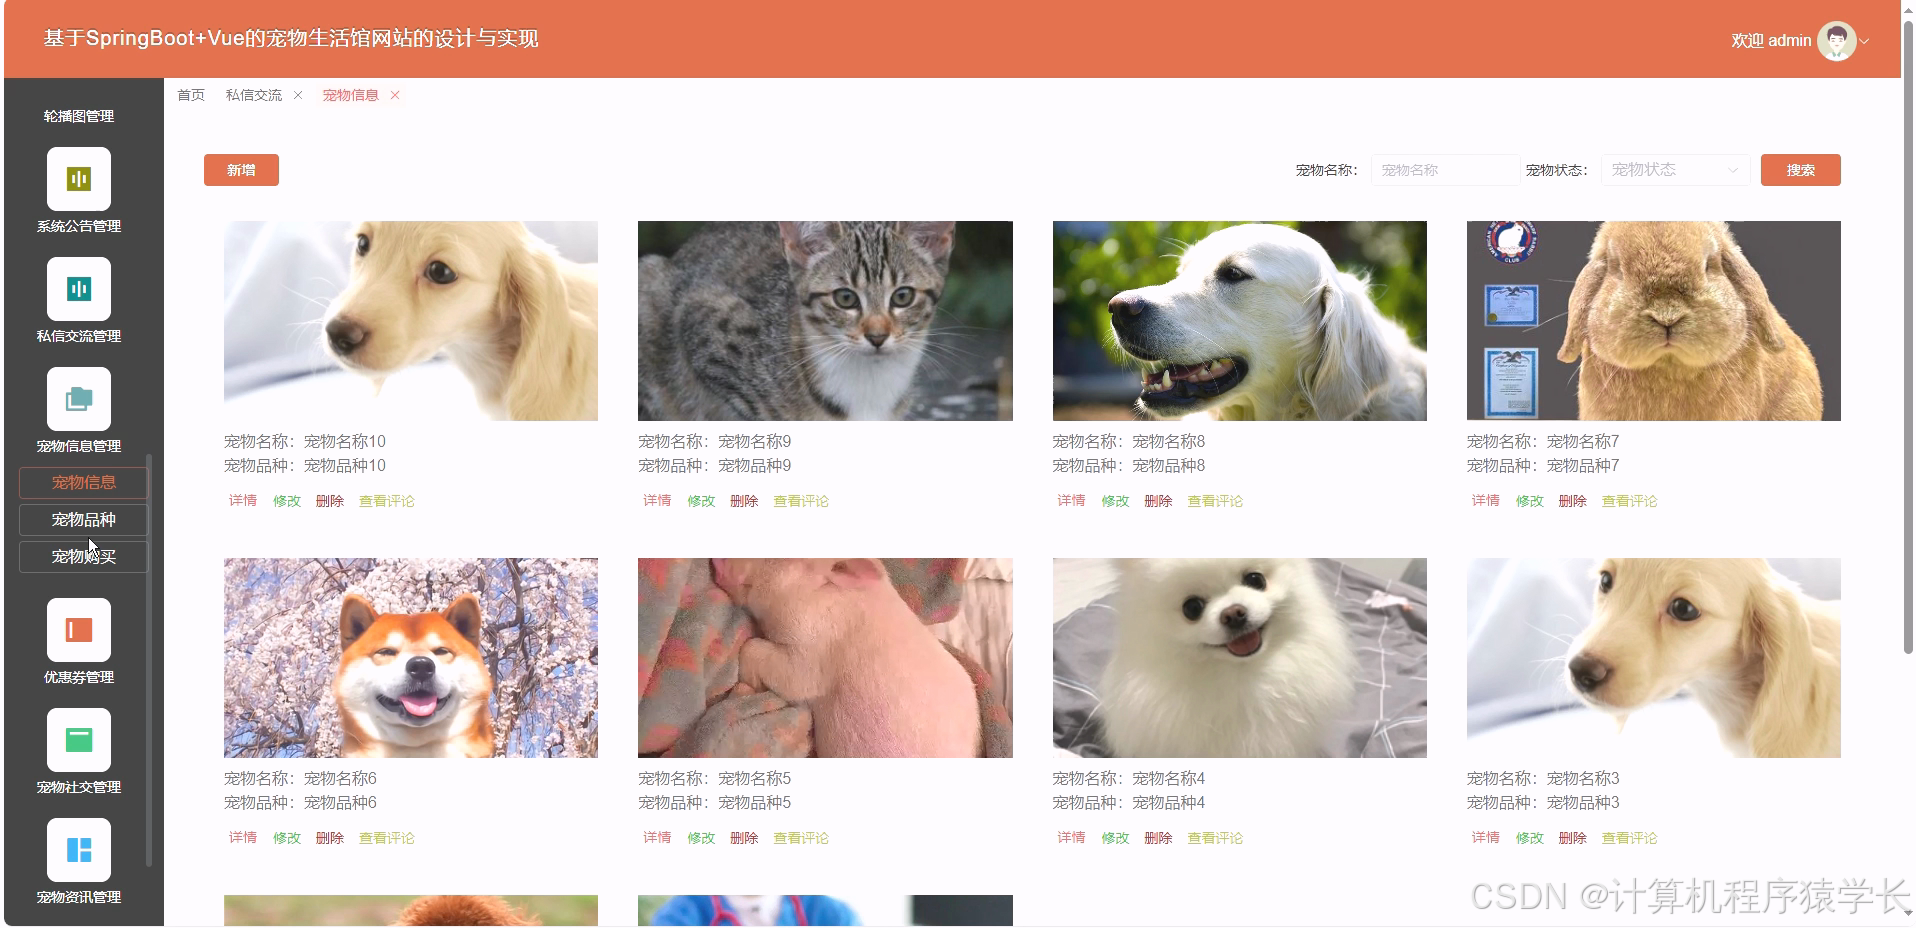This screenshot has height=928, width=1916.
Task: Click the sidebar menu scrollbar
Action: point(149,660)
